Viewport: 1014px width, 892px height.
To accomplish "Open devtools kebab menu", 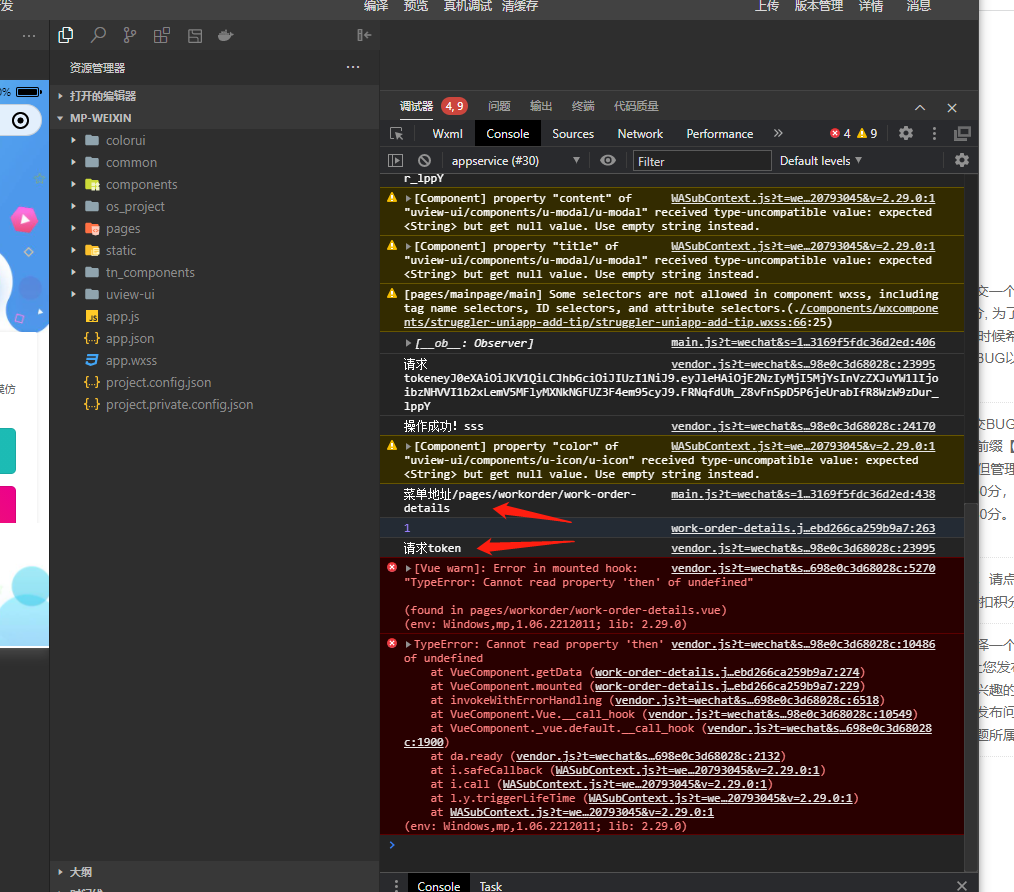I will click(934, 133).
